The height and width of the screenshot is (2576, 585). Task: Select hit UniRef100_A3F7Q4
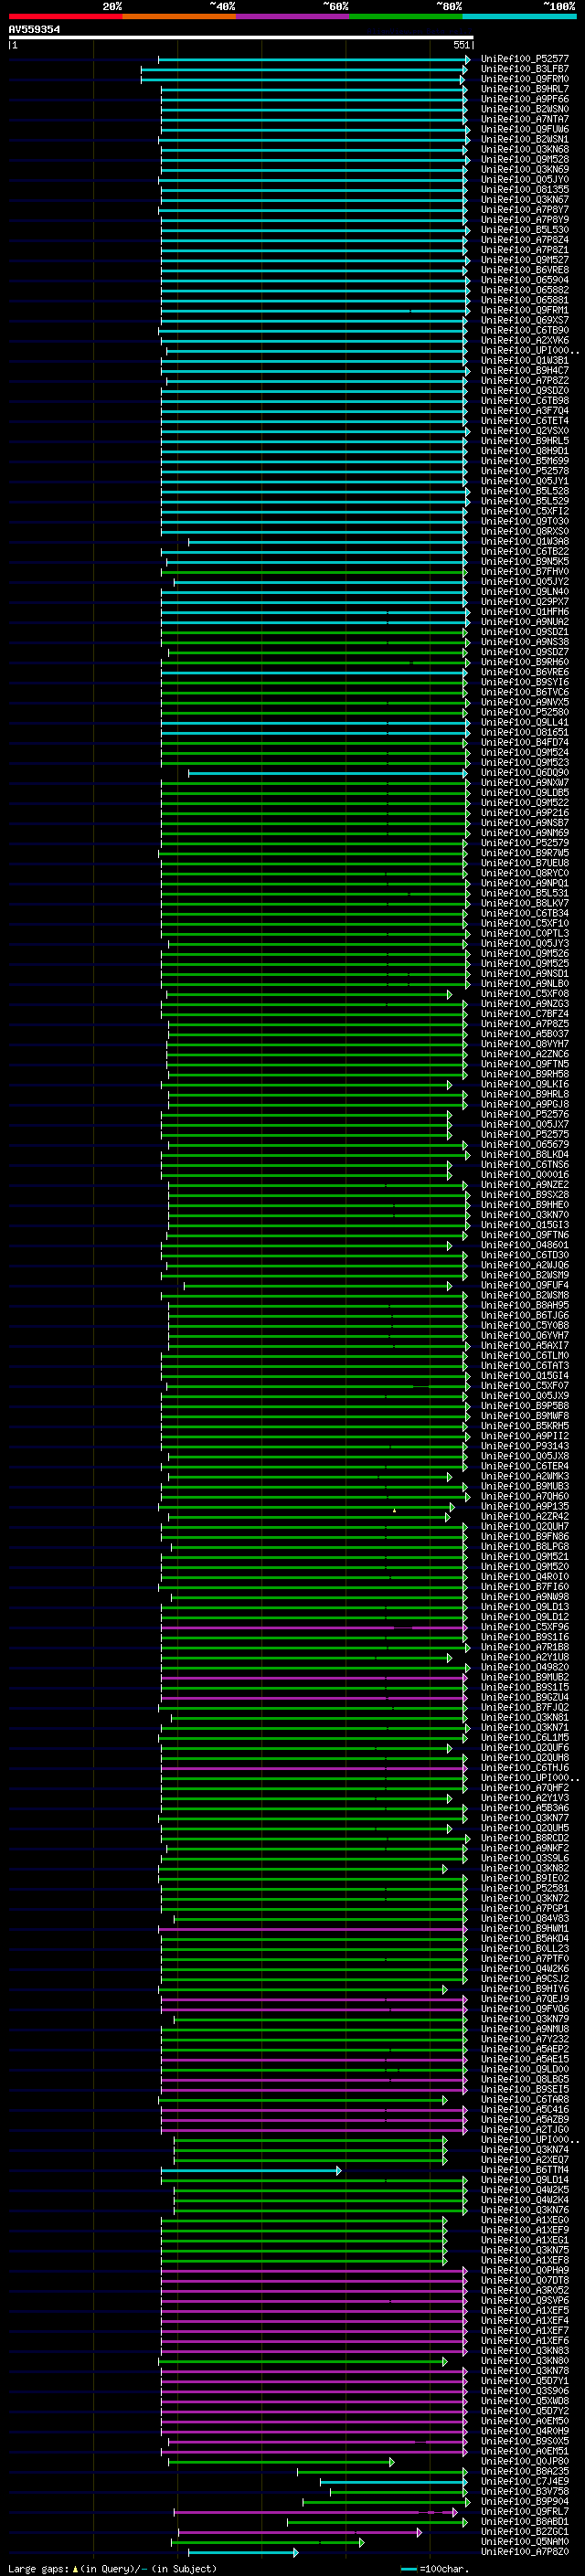[x=525, y=411]
